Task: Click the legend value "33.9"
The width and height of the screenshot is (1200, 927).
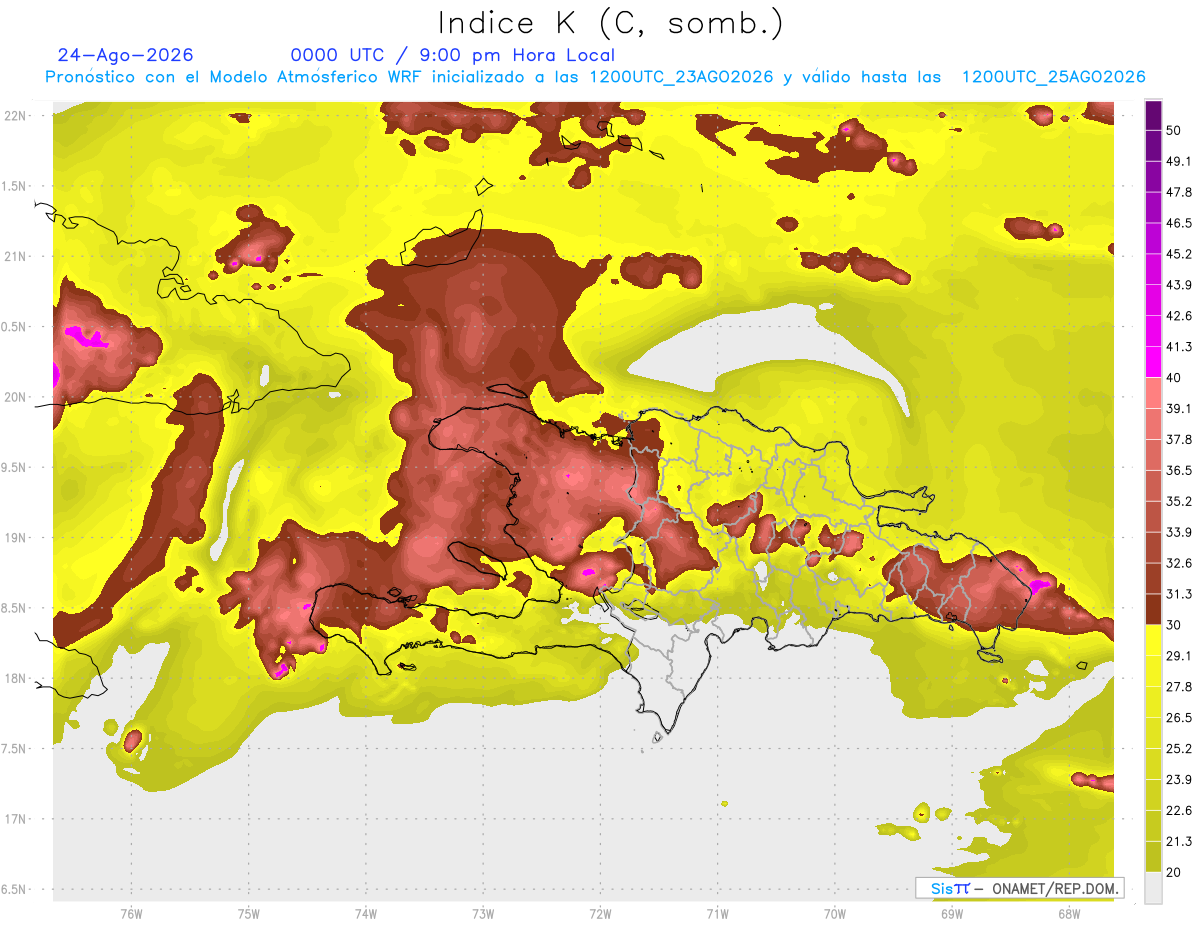Action: coord(1180,532)
